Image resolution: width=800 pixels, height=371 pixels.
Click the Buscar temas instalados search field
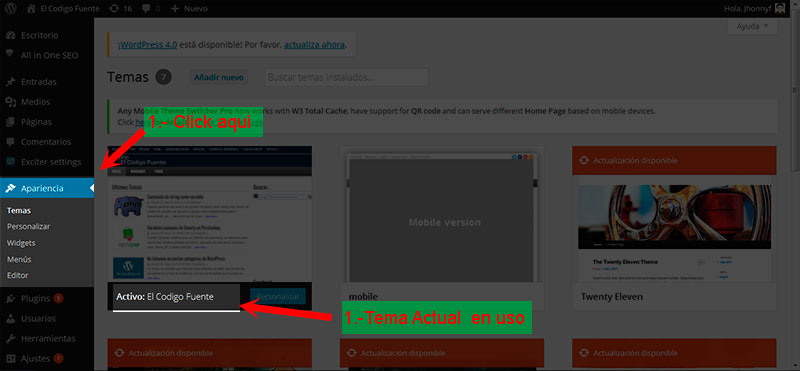click(x=346, y=78)
